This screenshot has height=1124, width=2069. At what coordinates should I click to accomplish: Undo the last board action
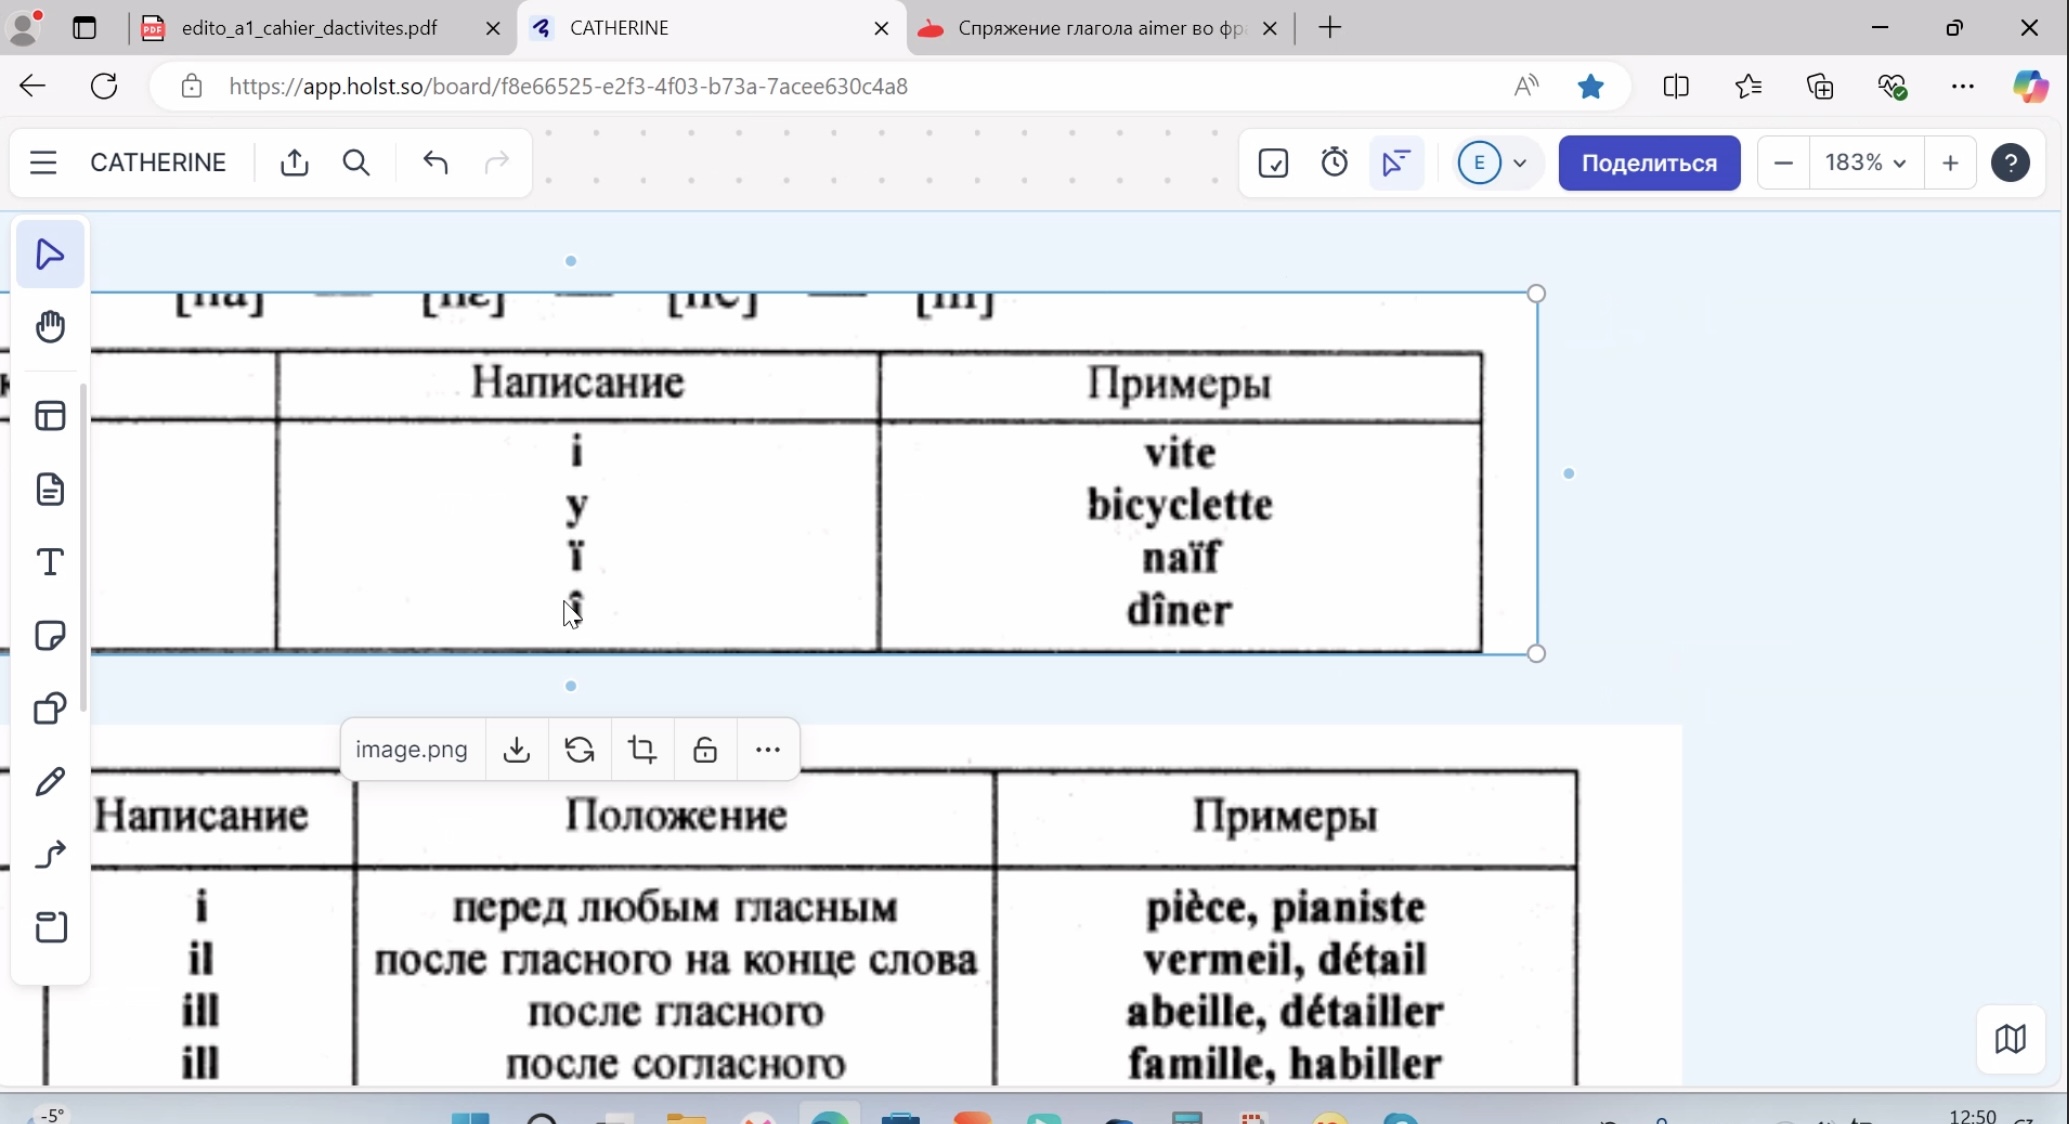[435, 163]
